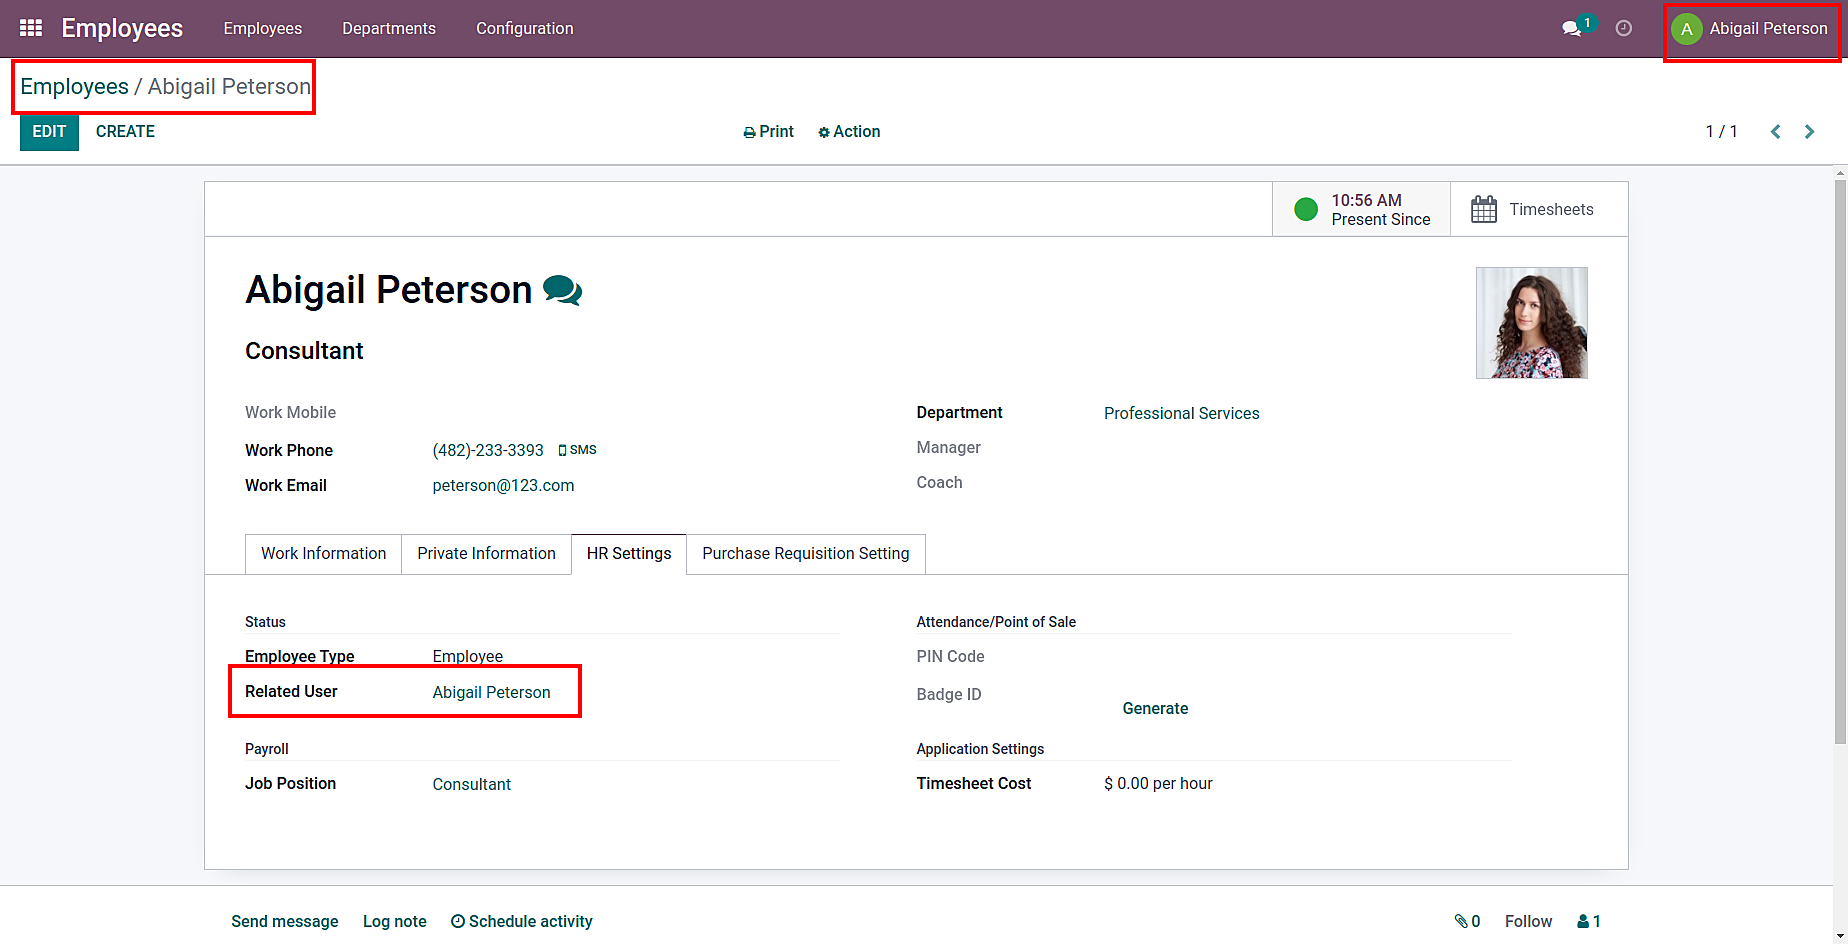Open the Professional Services department link

click(1181, 414)
